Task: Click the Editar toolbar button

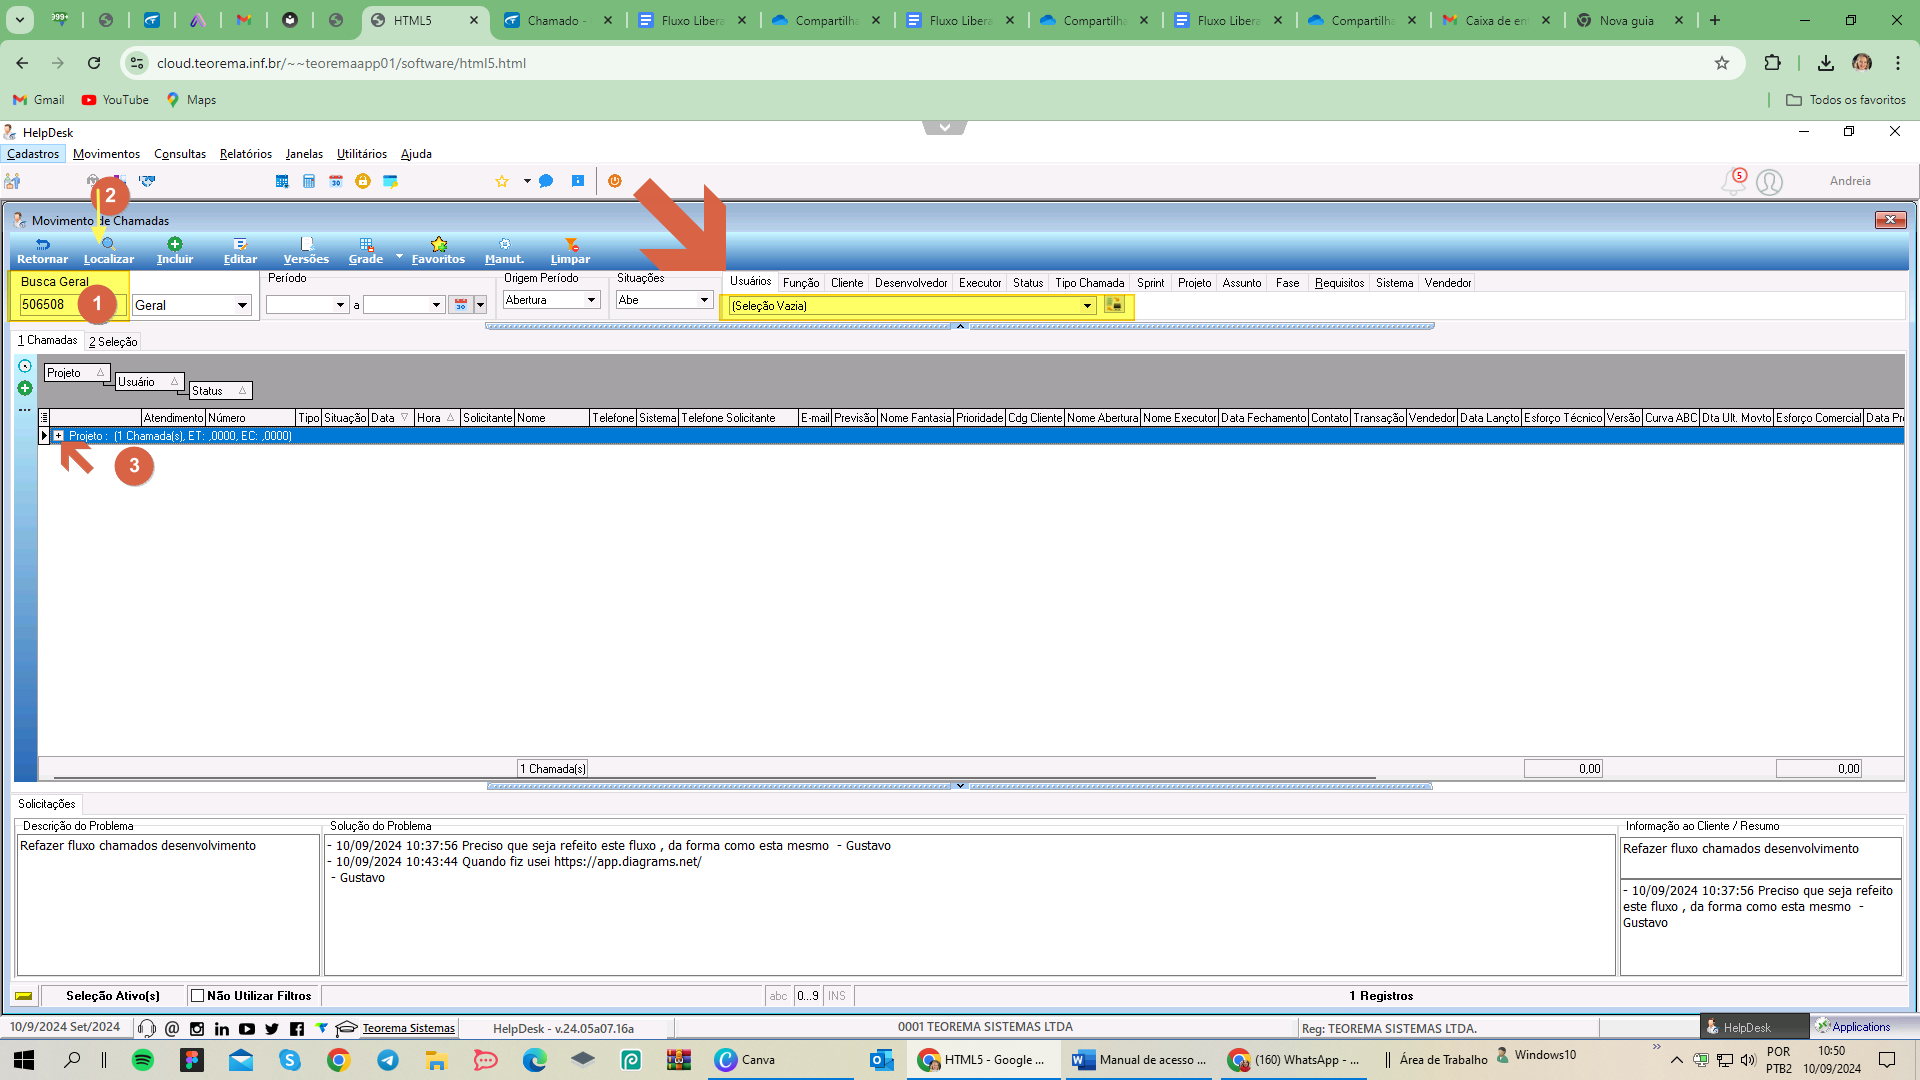Action: coord(240,251)
